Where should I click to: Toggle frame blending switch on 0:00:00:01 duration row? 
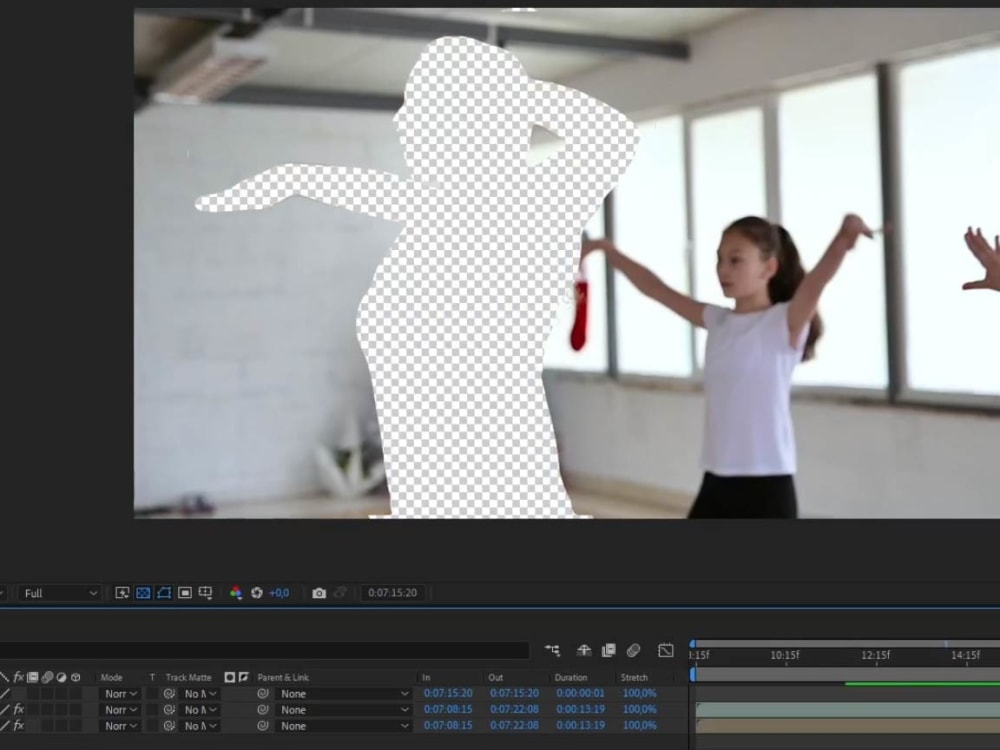tap(33, 693)
